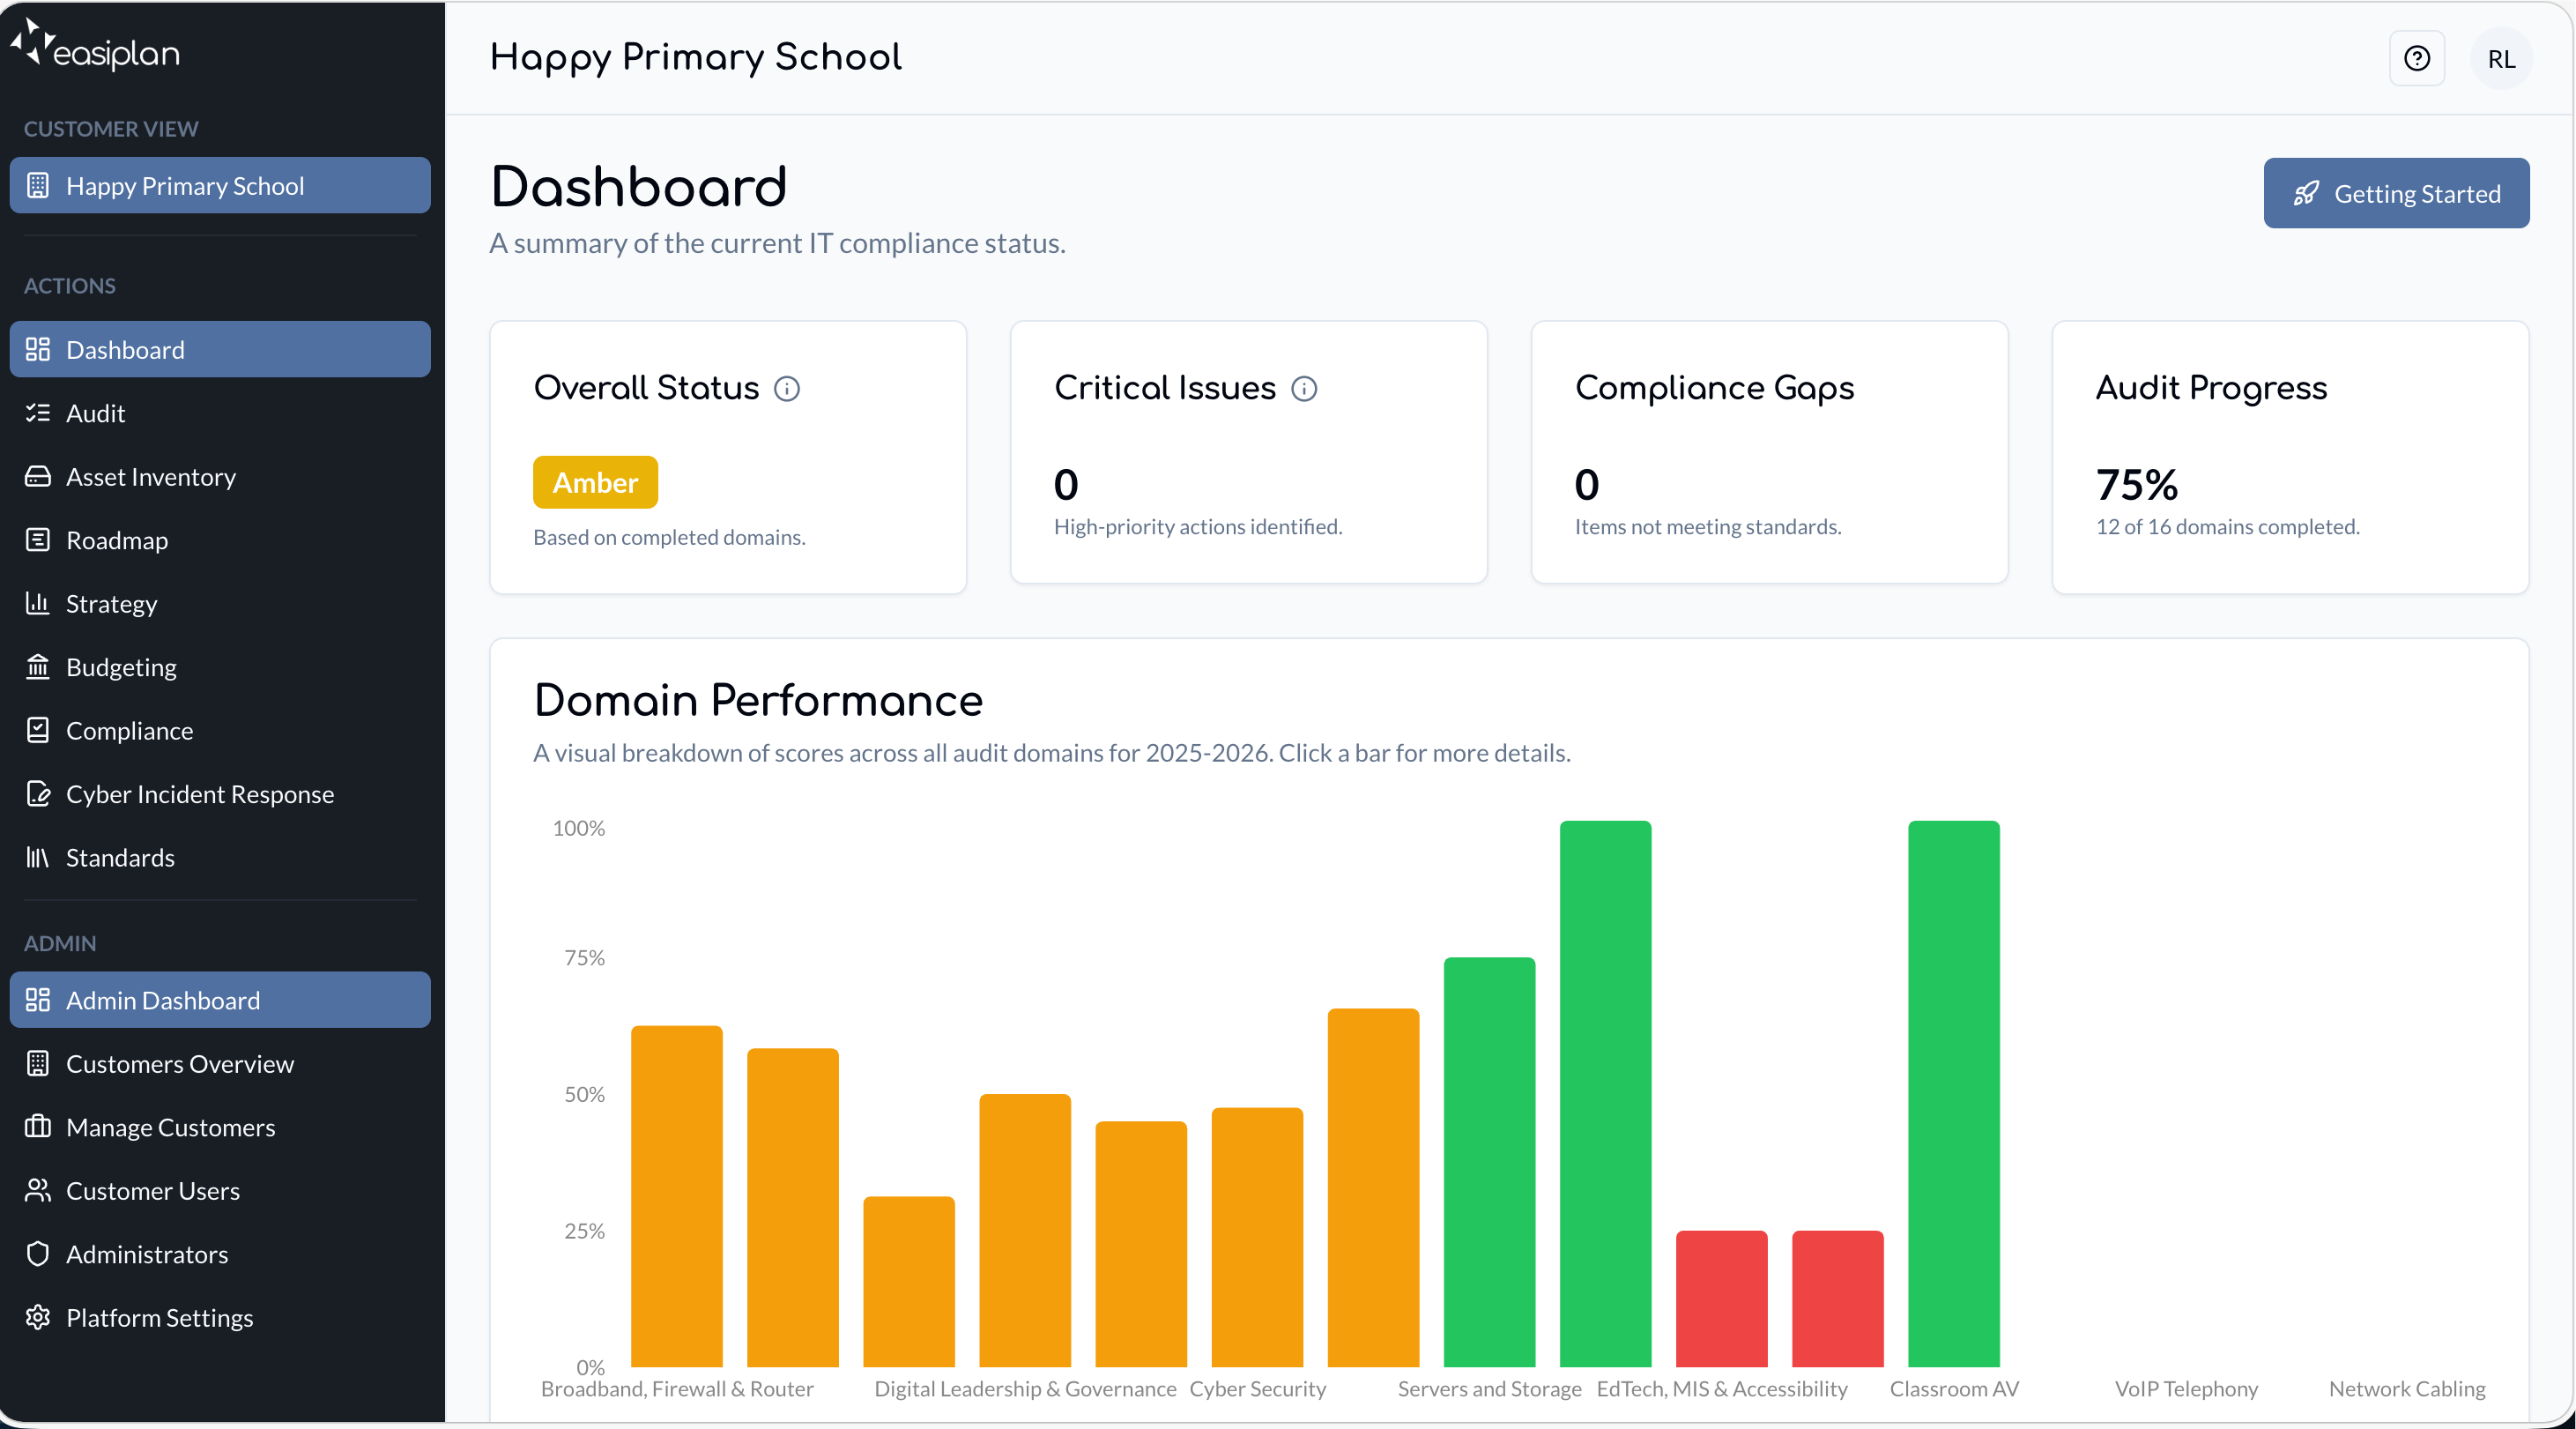Click the Overall Status info icon
Viewport: 2576px width, 1429px height.
pyautogui.click(x=787, y=388)
